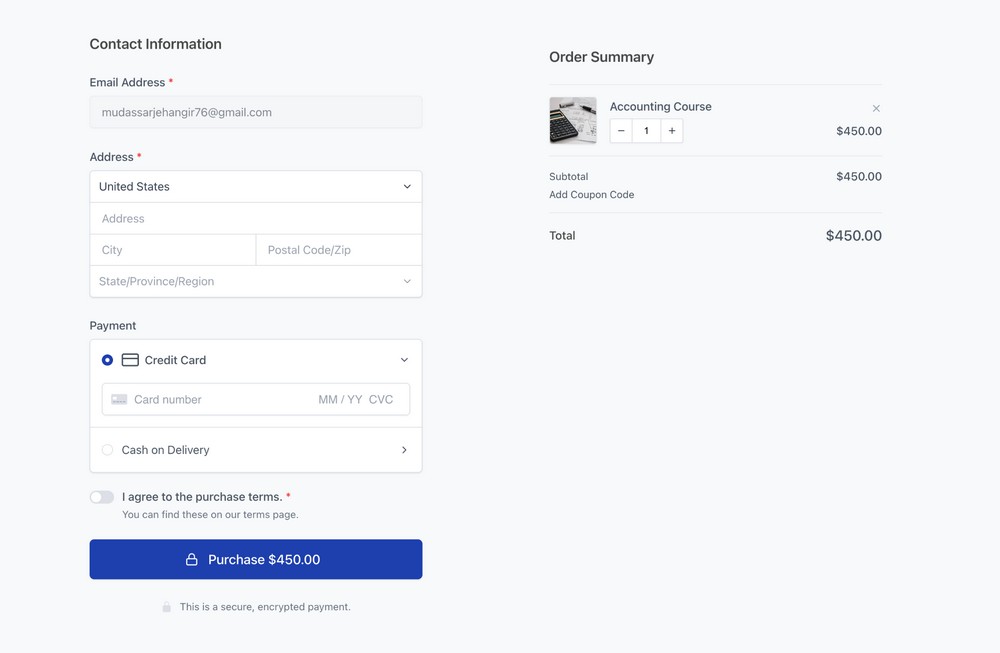The height and width of the screenshot is (653, 1000).
Task: Click the chevron next to Cash on Delivery
Action: [x=405, y=449]
